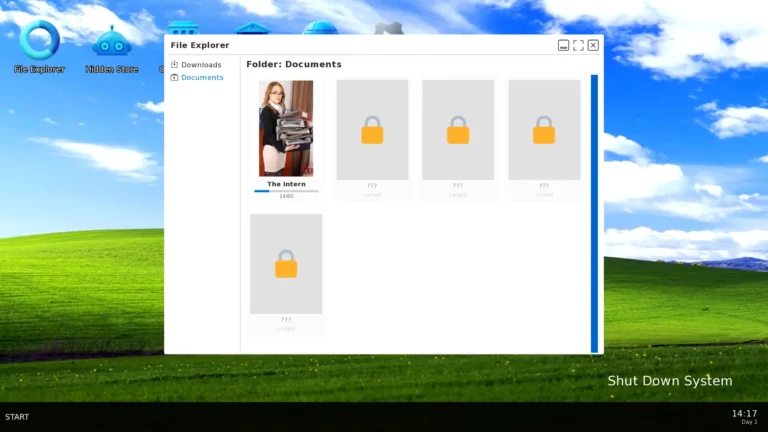Minimize the File Explorer window
768x432 pixels.
(x=563, y=45)
